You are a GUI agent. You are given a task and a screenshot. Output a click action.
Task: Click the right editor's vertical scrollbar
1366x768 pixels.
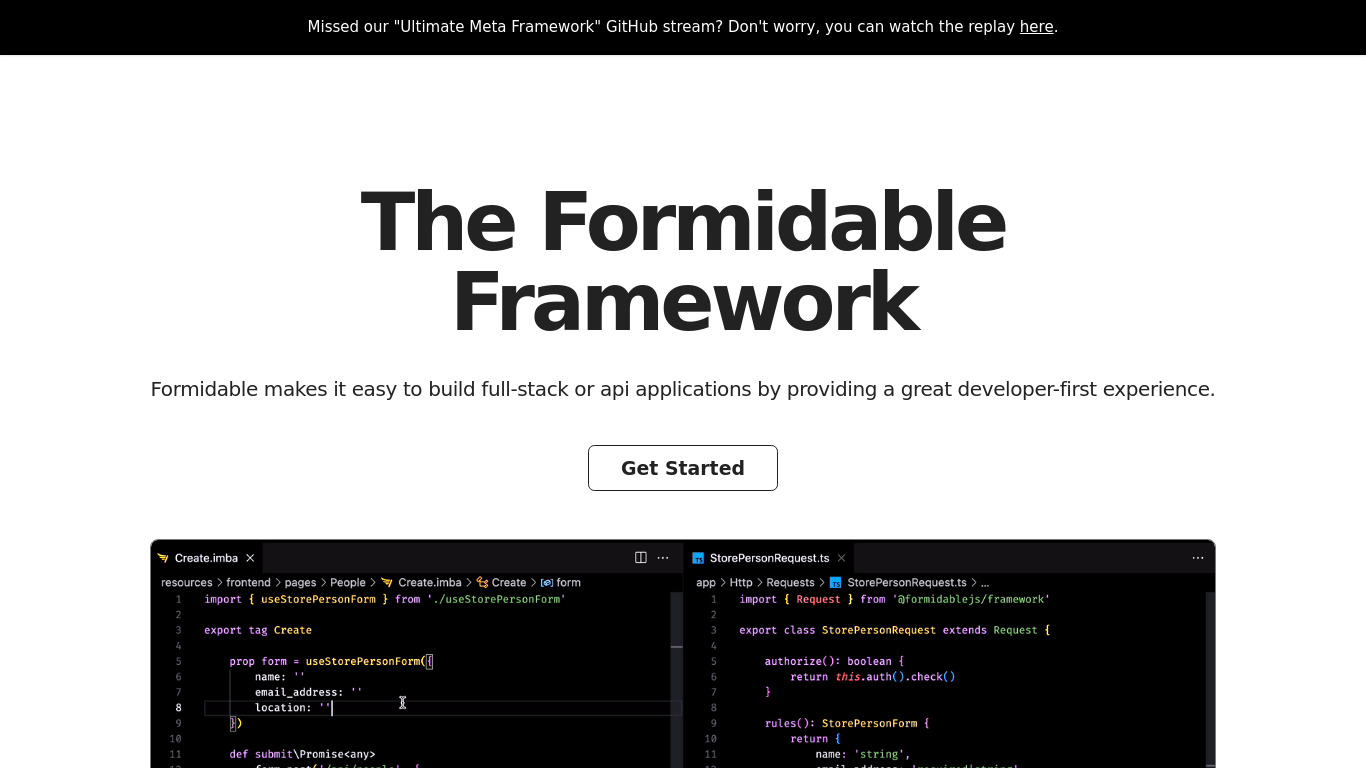(1211, 680)
